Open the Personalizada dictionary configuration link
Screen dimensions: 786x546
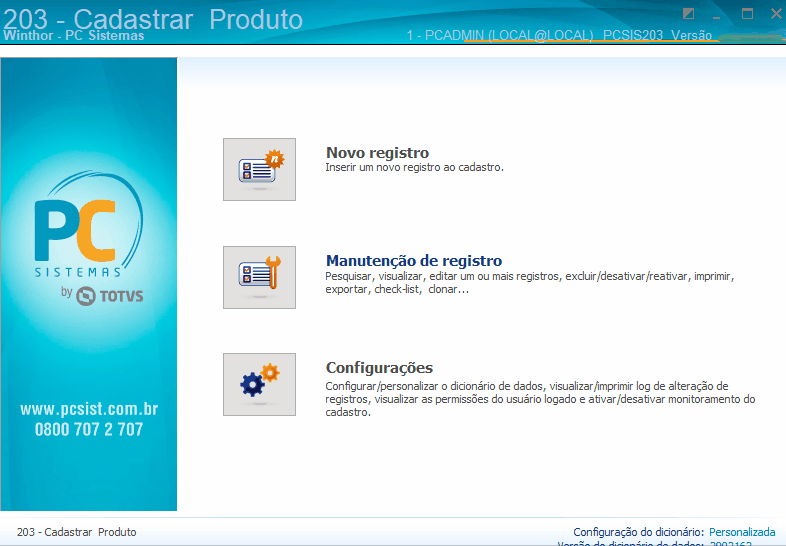(742, 532)
